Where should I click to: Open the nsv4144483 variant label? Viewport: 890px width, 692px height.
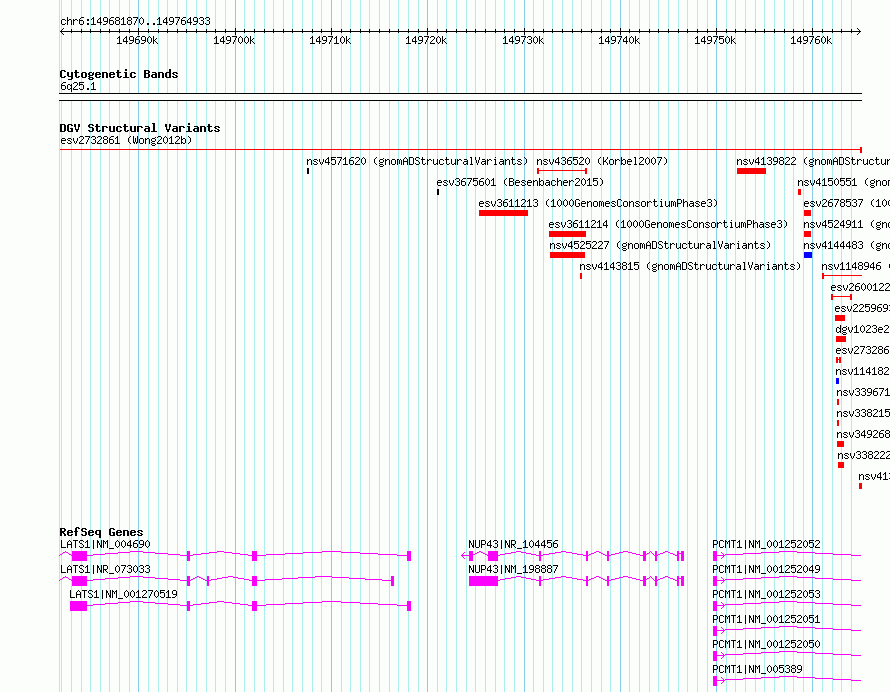(x=846, y=245)
